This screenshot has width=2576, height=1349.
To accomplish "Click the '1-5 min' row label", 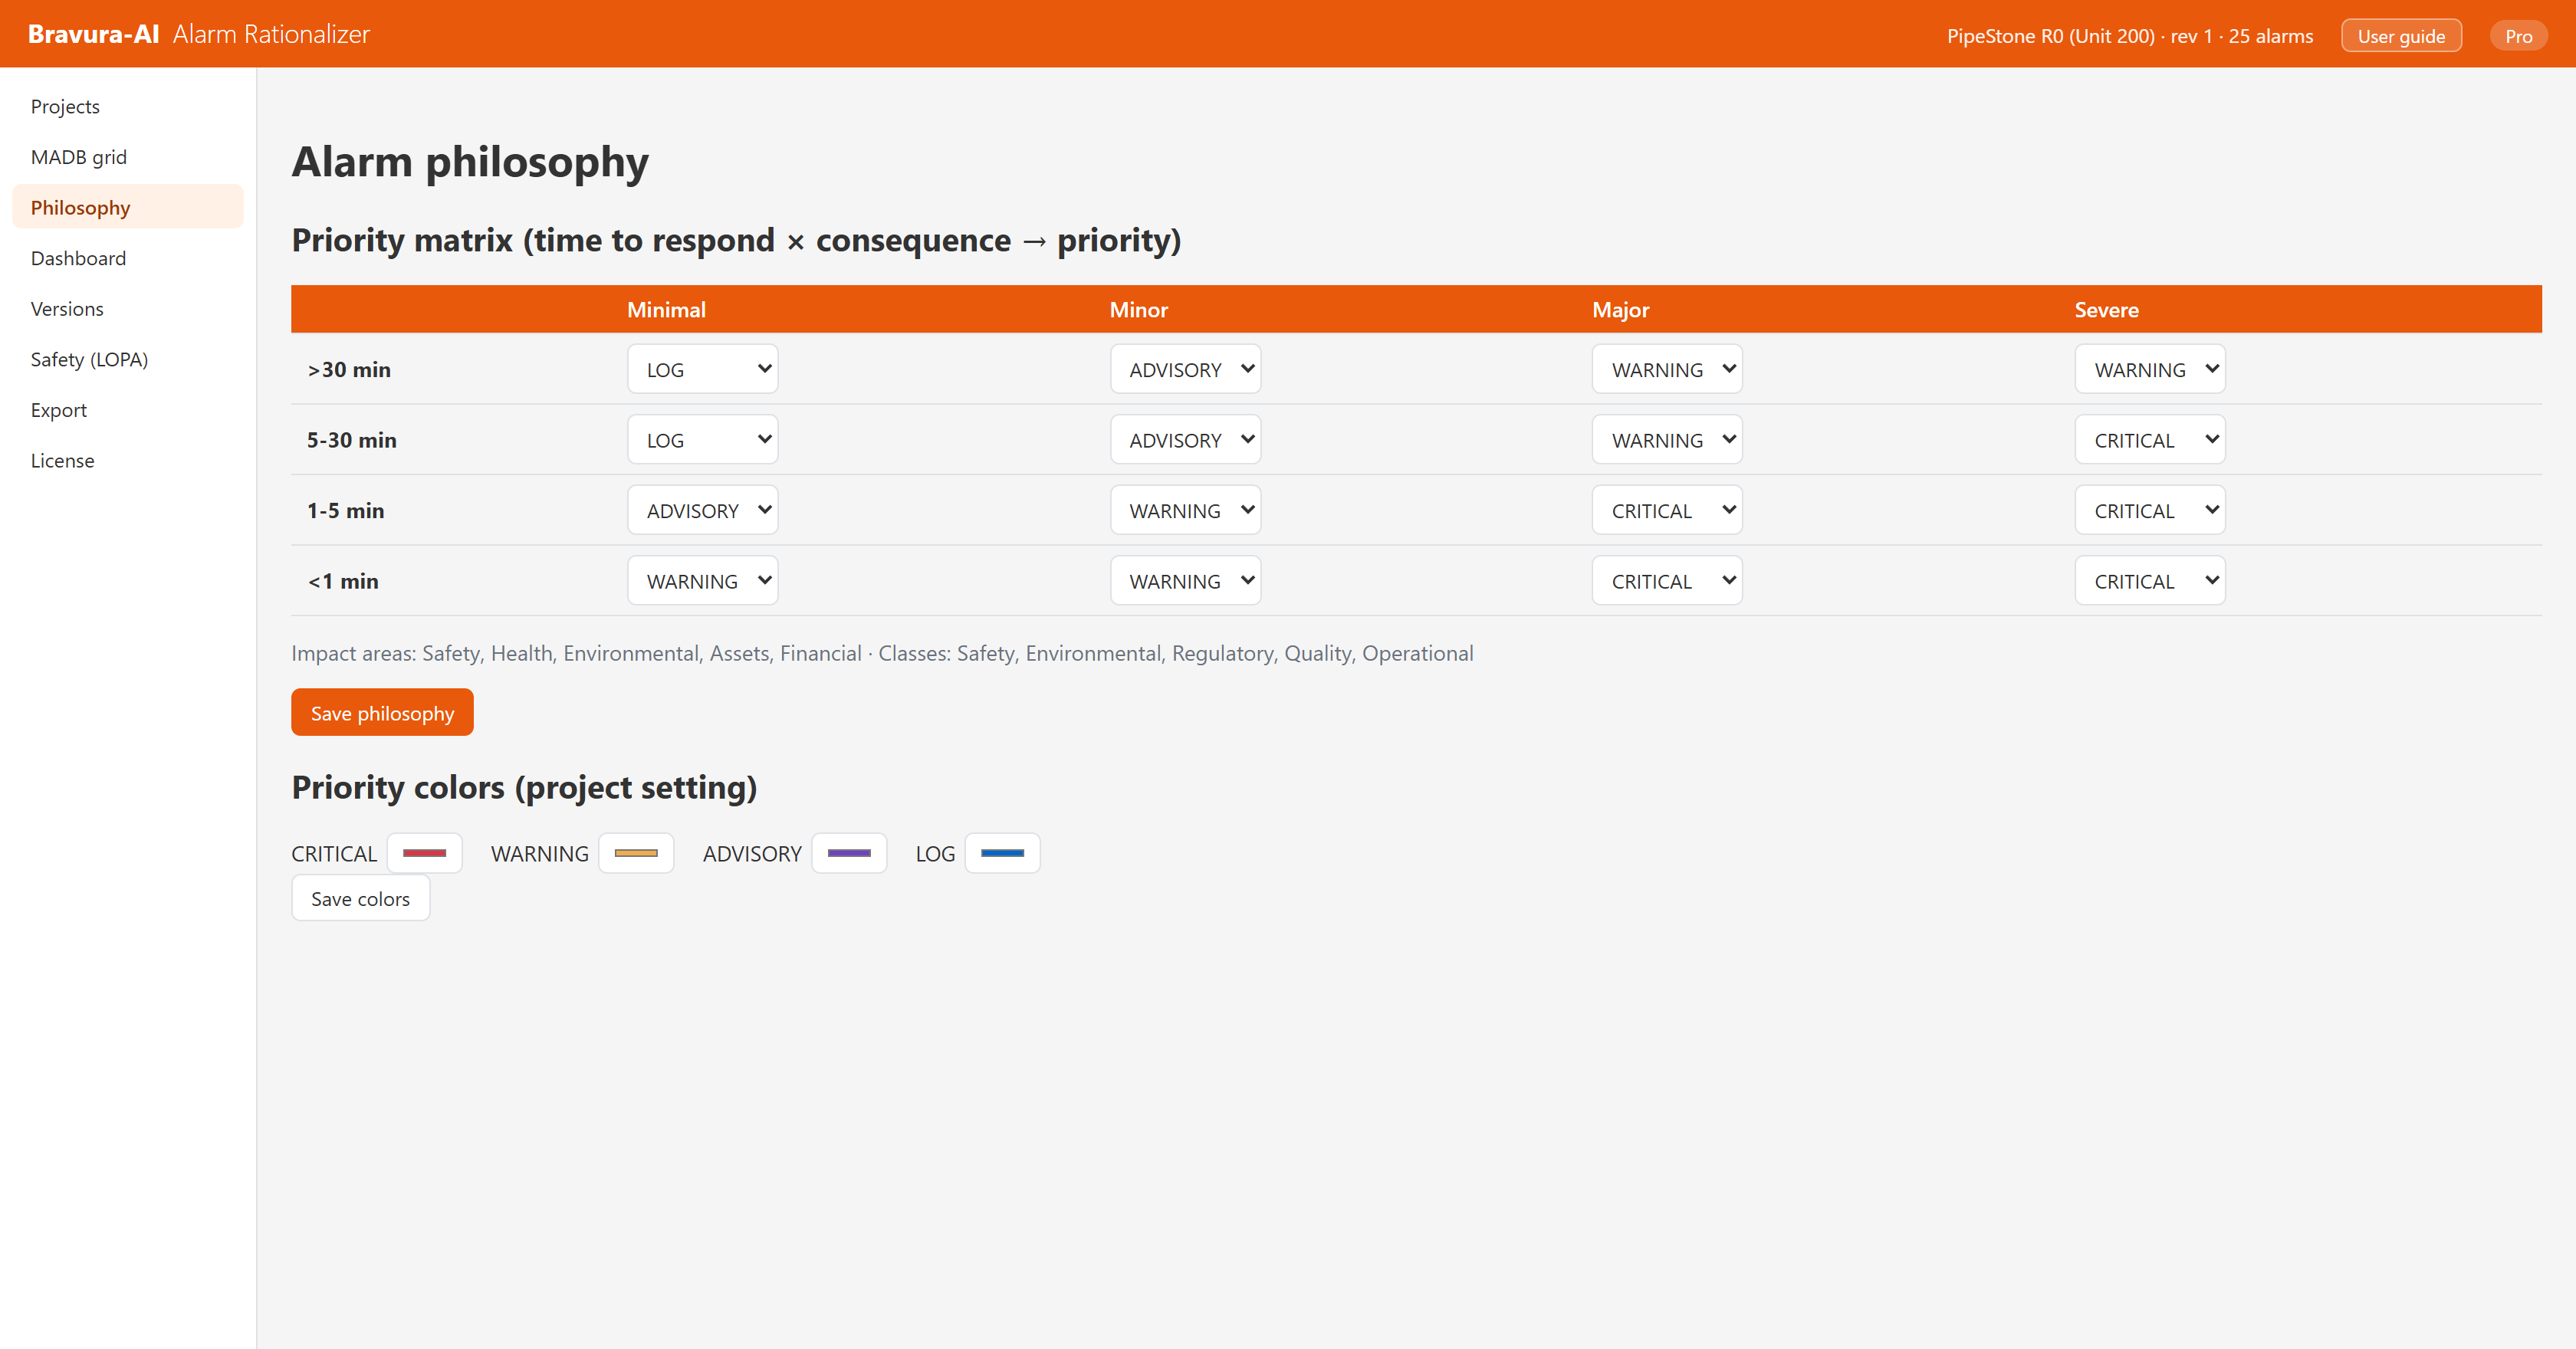I will tap(346, 510).
